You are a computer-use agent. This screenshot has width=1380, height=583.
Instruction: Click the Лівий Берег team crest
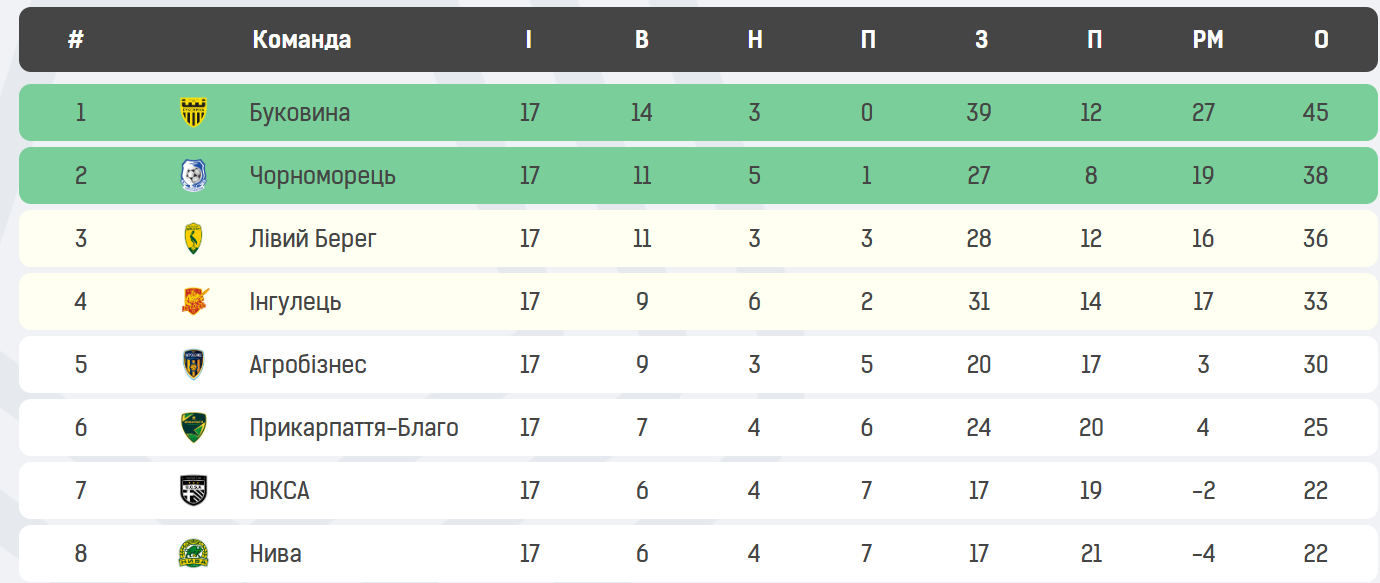coord(193,239)
